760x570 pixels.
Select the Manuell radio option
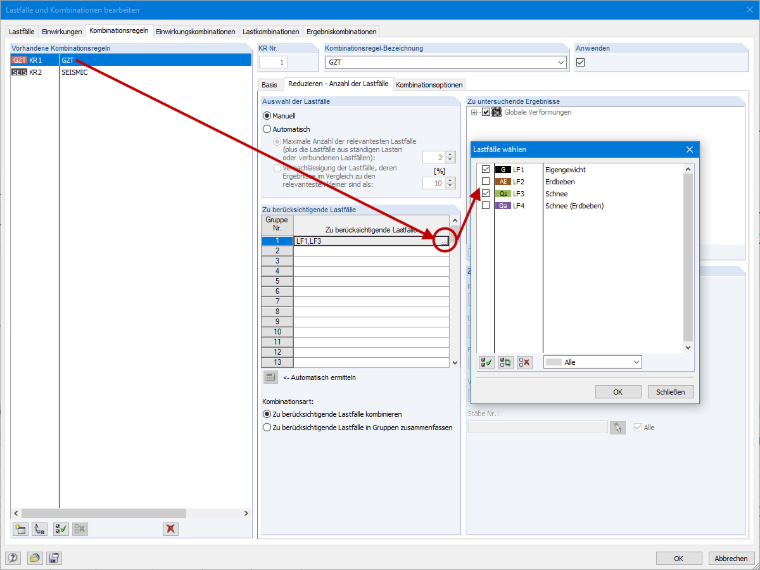coord(267,116)
